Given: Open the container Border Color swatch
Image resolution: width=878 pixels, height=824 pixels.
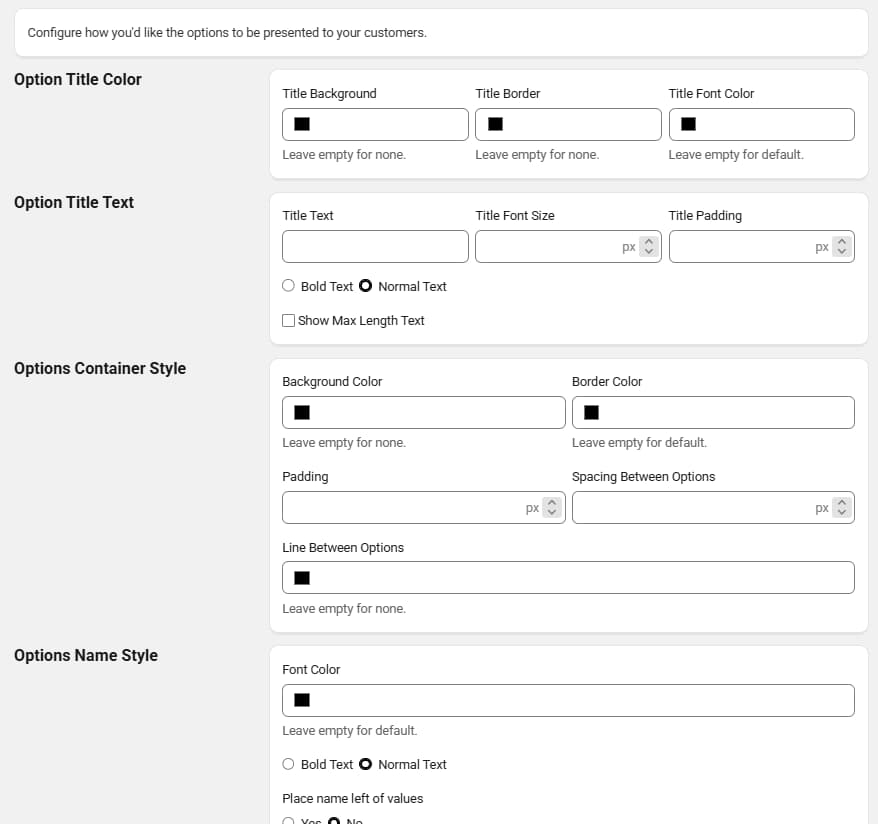Looking at the screenshot, I should 591,413.
